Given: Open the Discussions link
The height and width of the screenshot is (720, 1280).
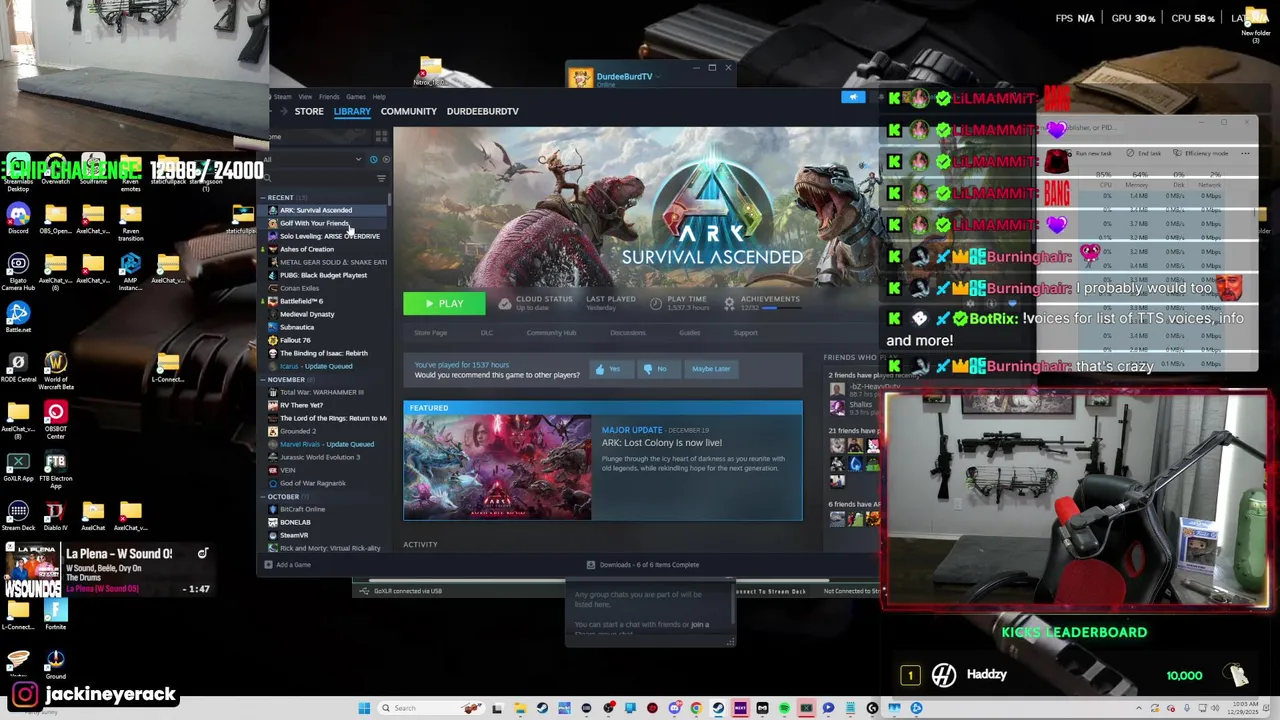Looking at the screenshot, I should pyautogui.click(x=628, y=333).
